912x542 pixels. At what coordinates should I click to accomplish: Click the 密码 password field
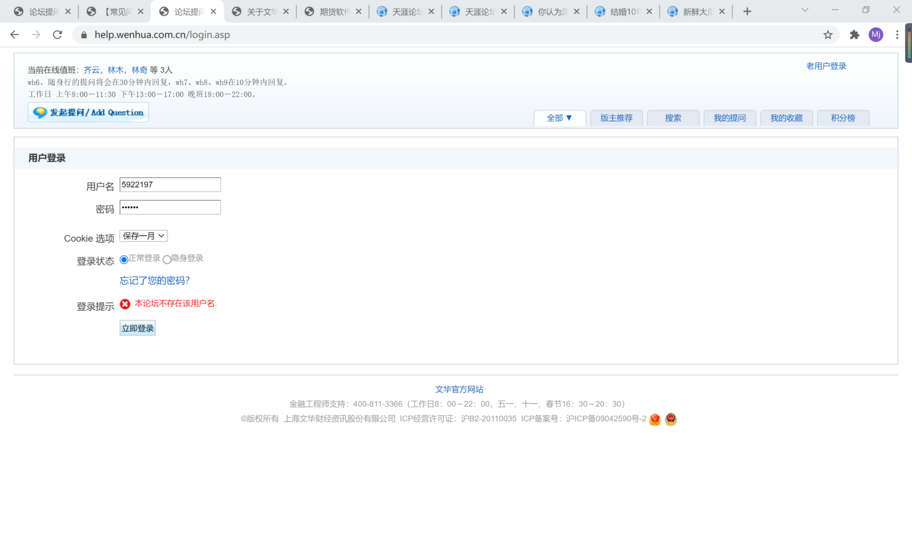click(x=170, y=208)
